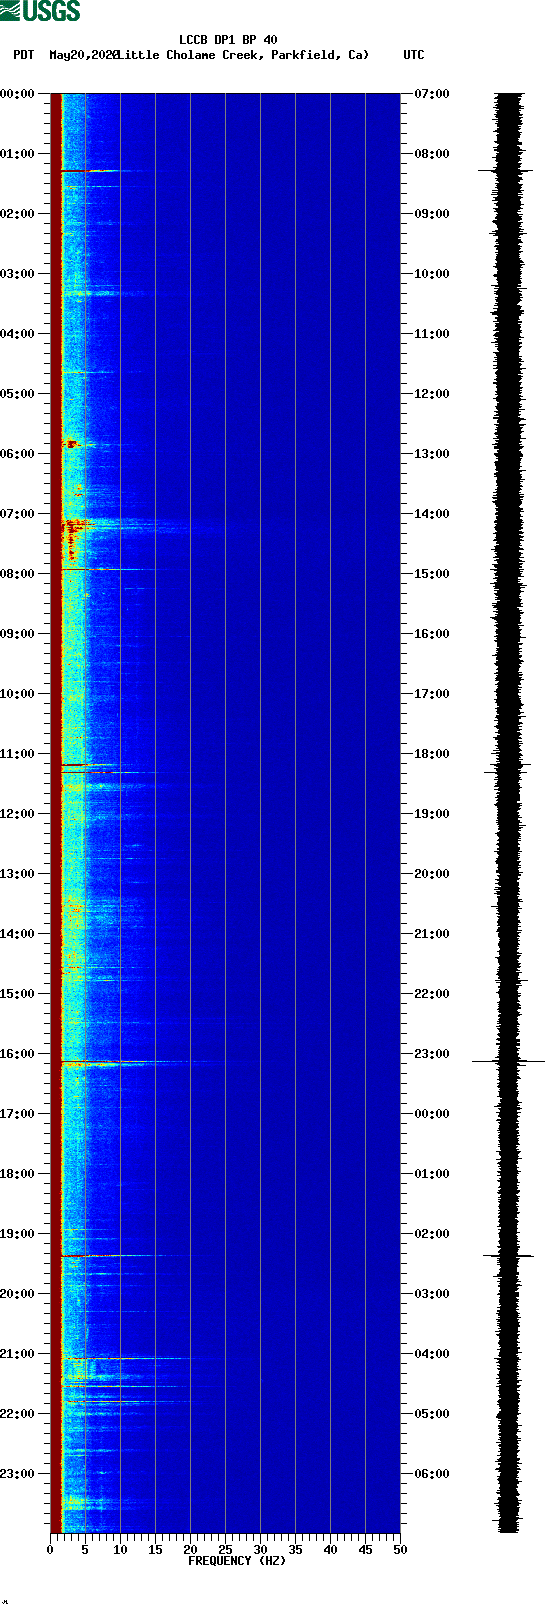The height and width of the screenshot is (1613, 552).
Task: Select the station title LCCB DP1 BP 40
Action: (x=228, y=40)
